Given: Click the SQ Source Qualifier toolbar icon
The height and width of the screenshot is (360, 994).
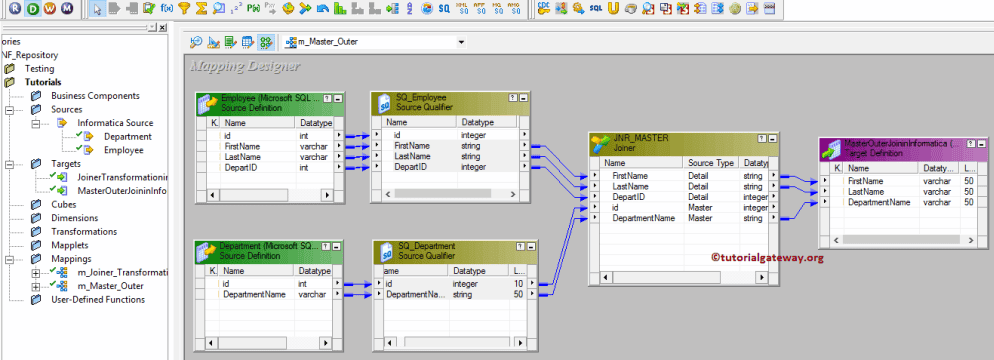Looking at the screenshot, I should [x=444, y=8].
